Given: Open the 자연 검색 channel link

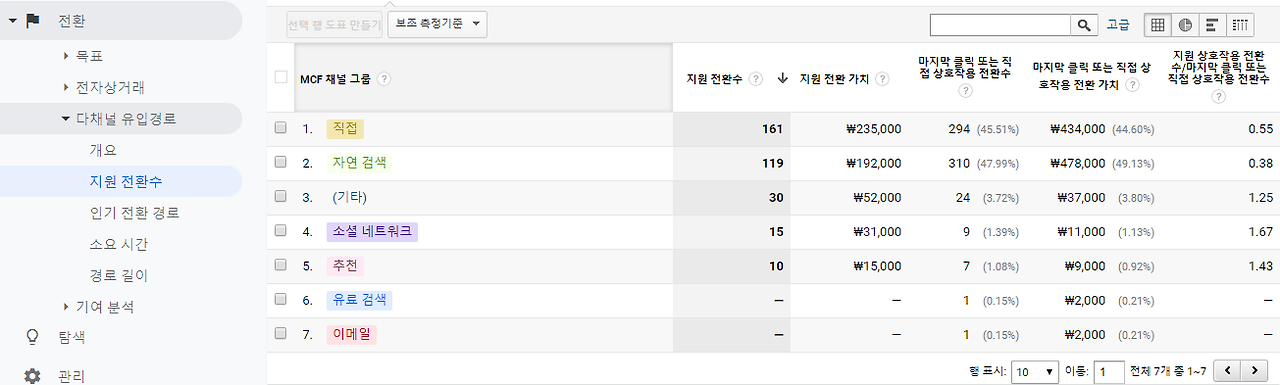Looking at the screenshot, I should (x=360, y=162).
